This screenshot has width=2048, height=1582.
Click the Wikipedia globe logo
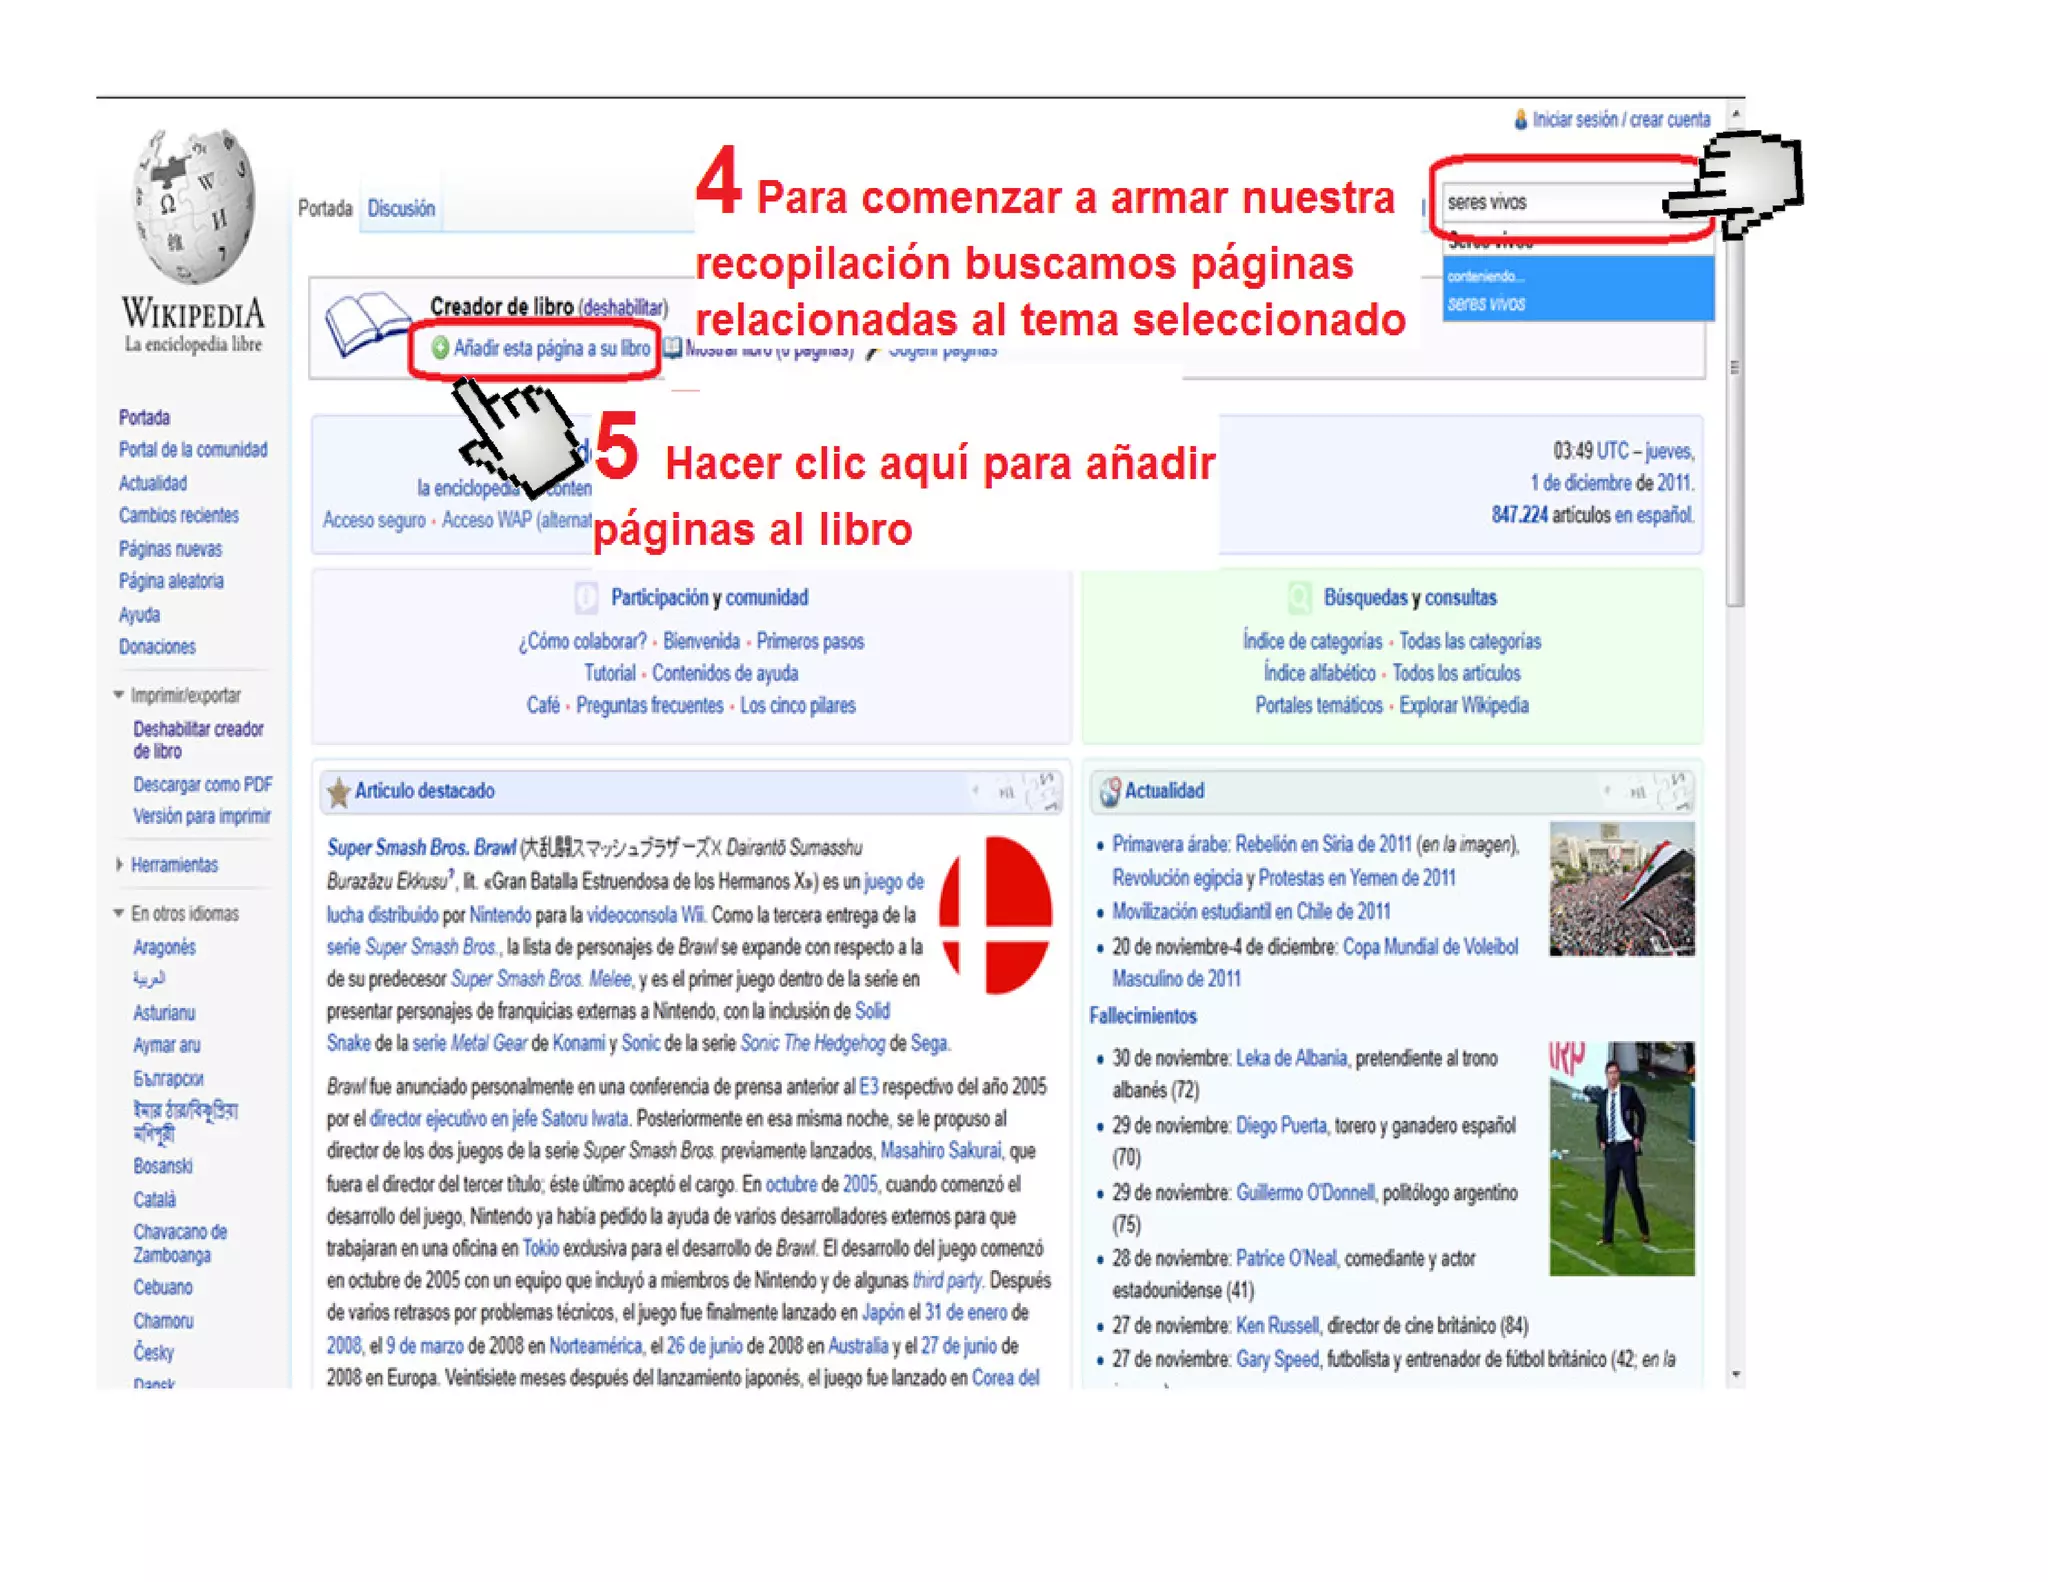pyautogui.click(x=194, y=206)
